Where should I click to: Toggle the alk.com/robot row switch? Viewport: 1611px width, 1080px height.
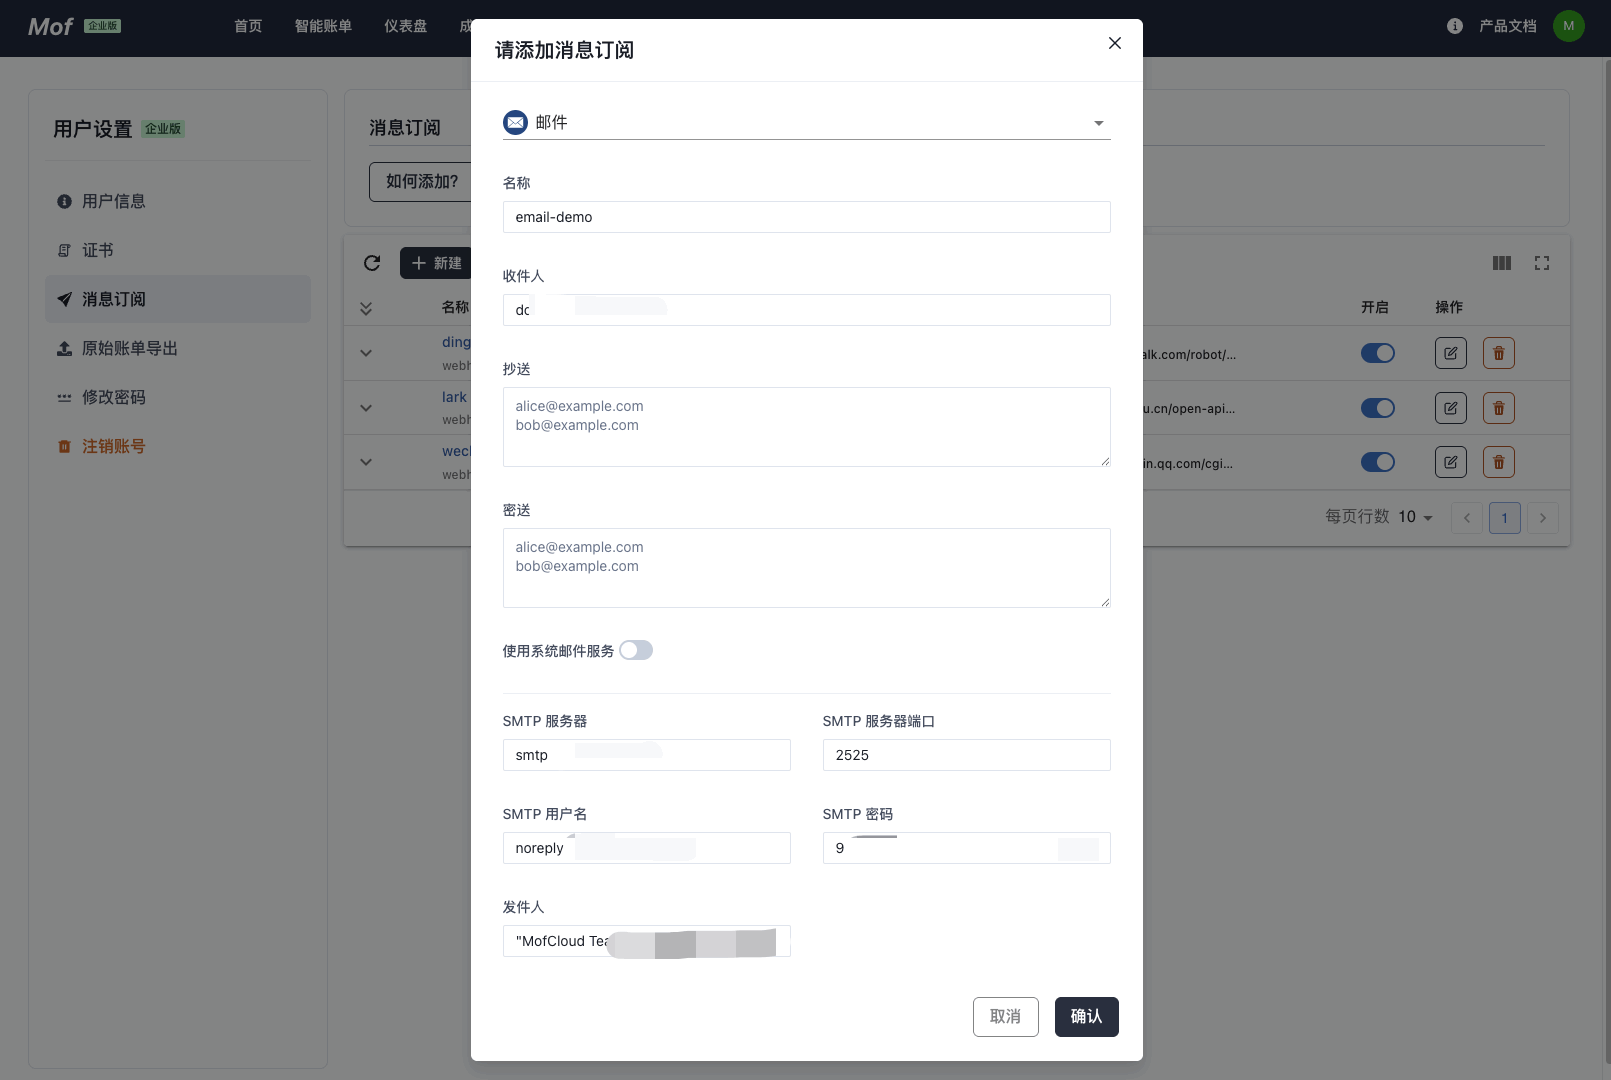point(1378,353)
